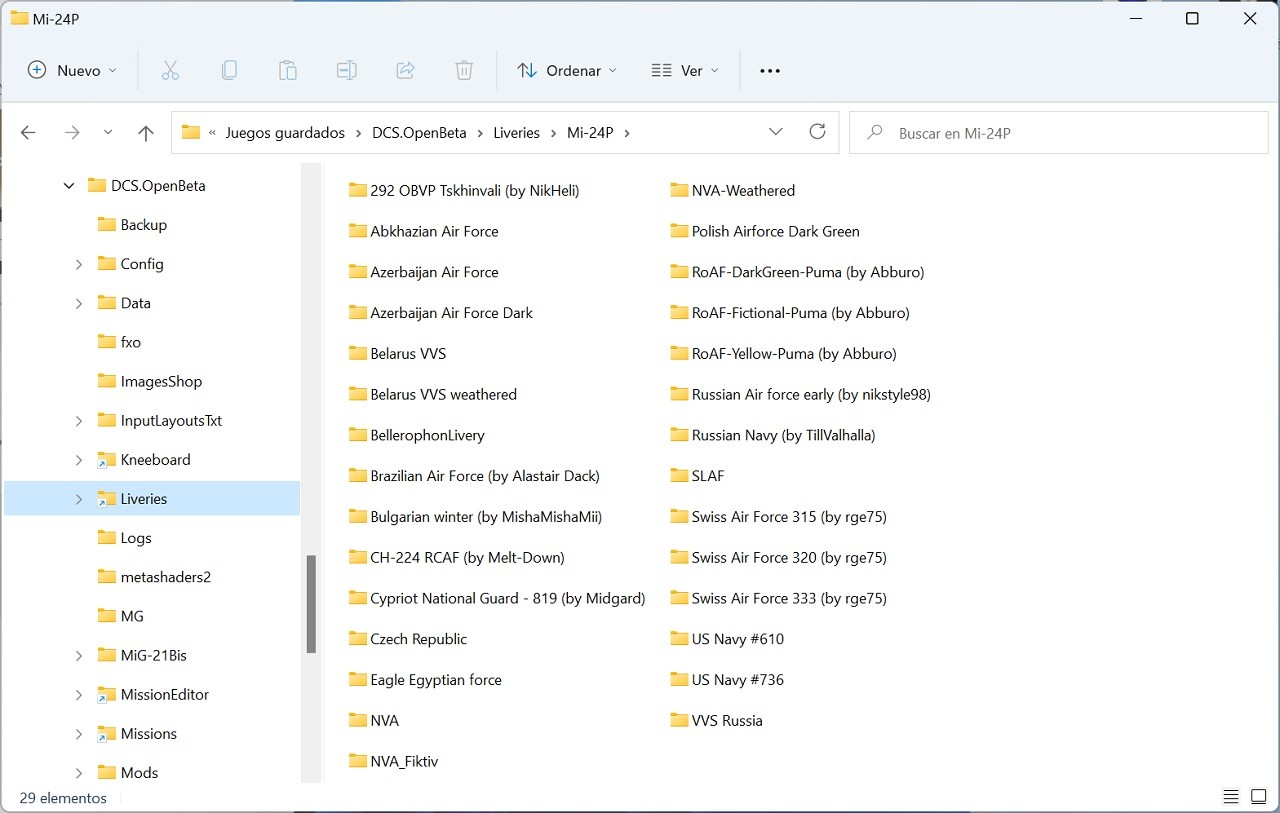Go forward with the right arrow
The width and height of the screenshot is (1280, 813).
click(72, 133)
